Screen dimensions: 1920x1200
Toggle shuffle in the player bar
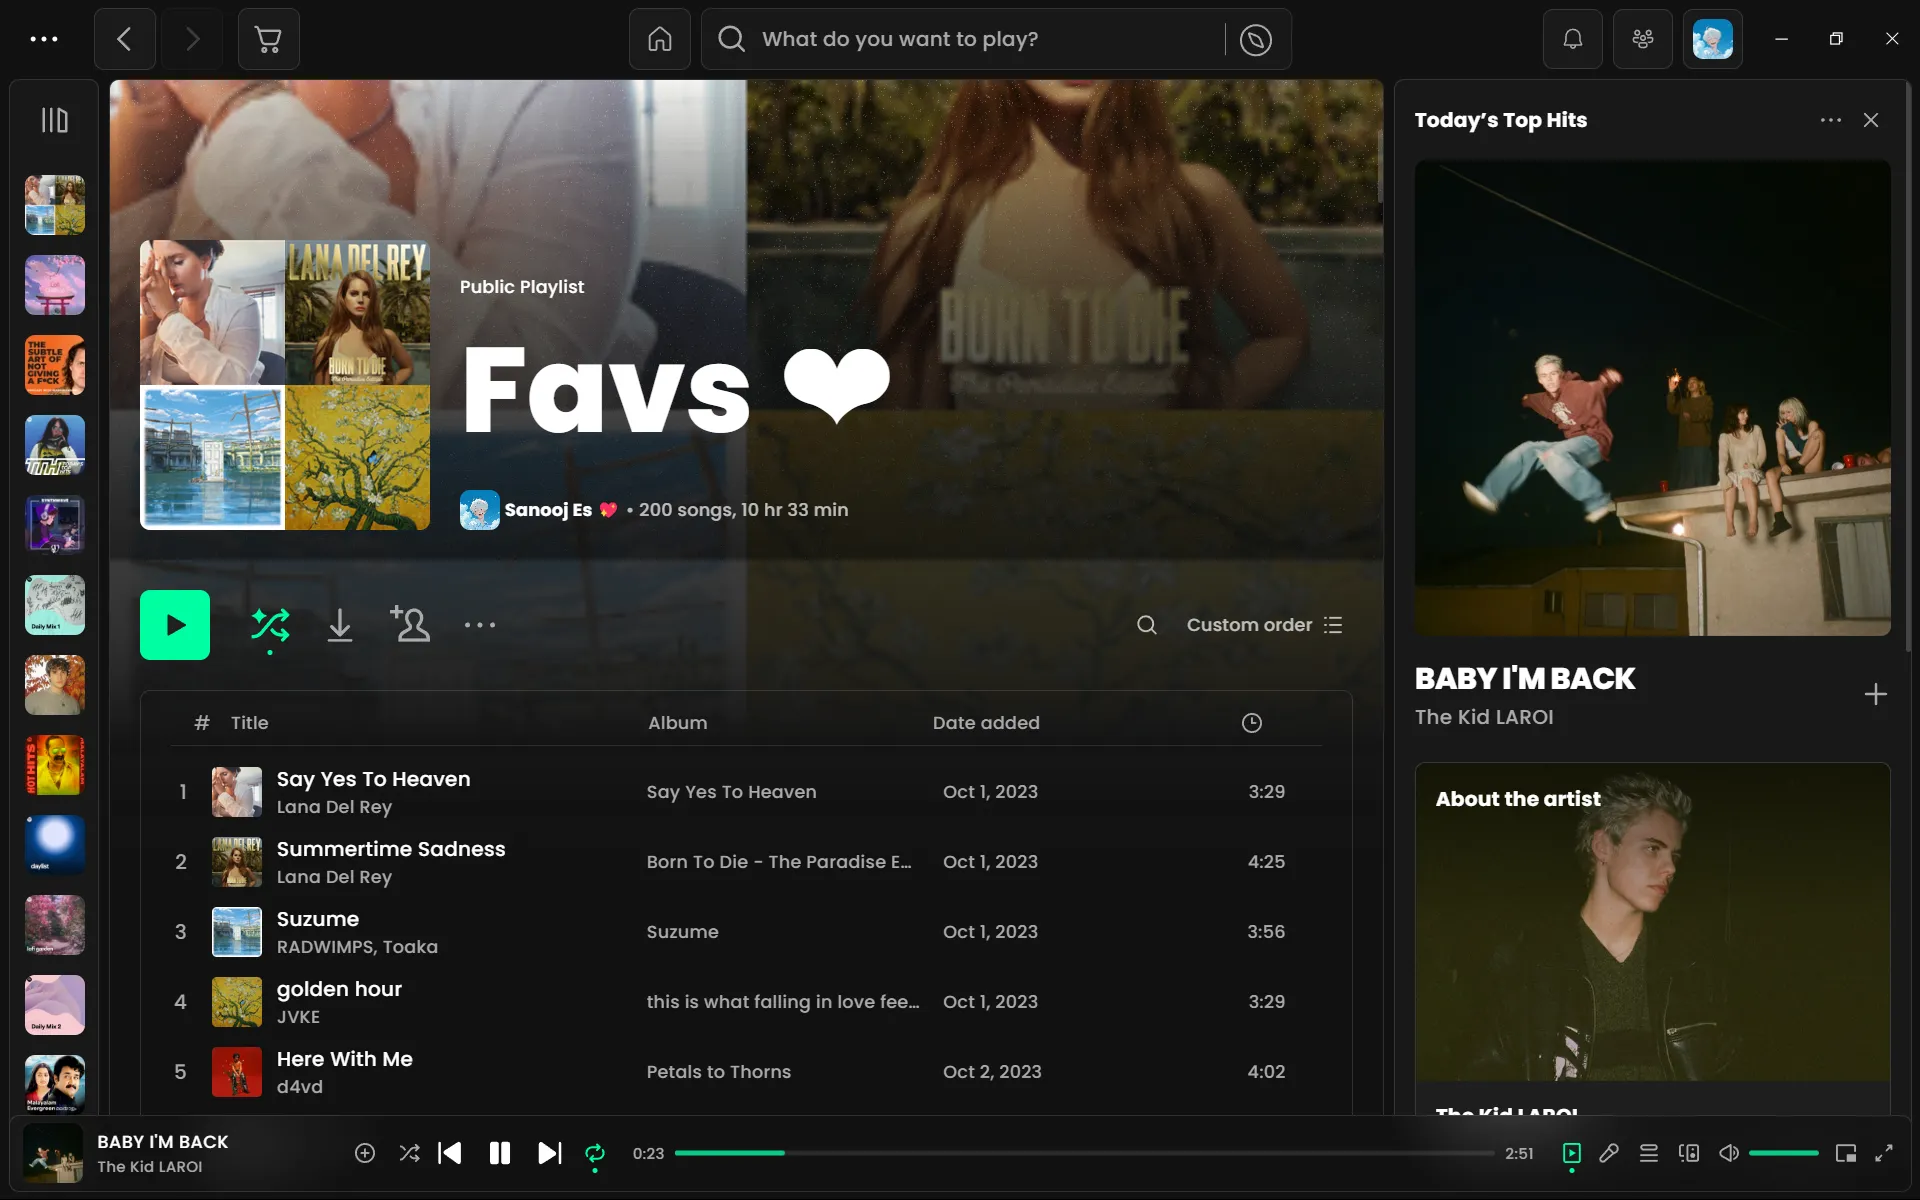(x=409, y=1153)
